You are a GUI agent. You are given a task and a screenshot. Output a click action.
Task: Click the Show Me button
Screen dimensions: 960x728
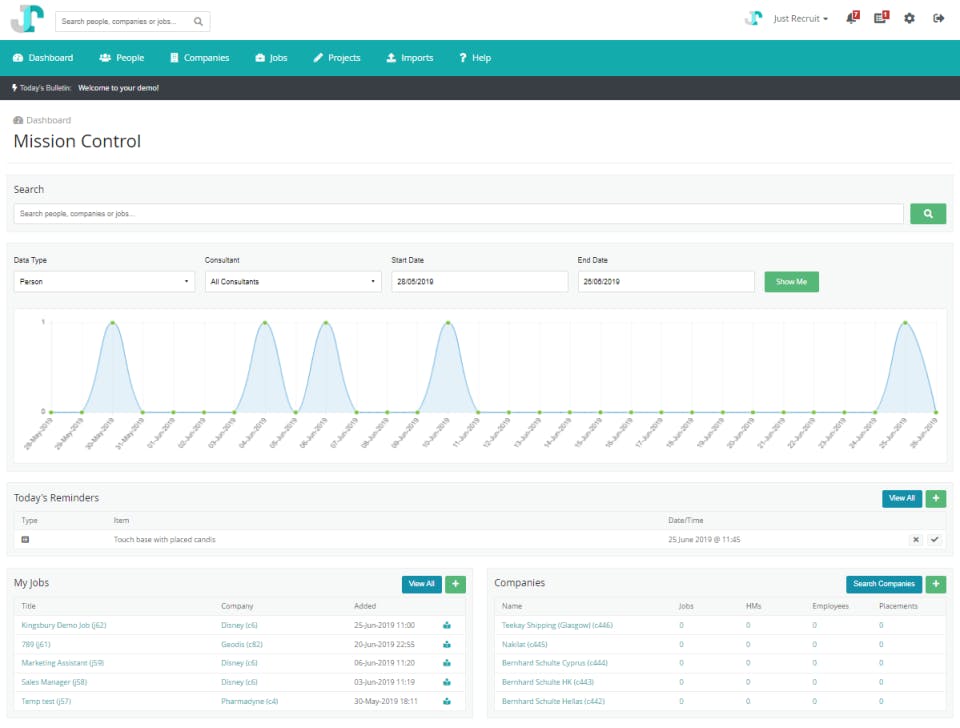[791, 282]
